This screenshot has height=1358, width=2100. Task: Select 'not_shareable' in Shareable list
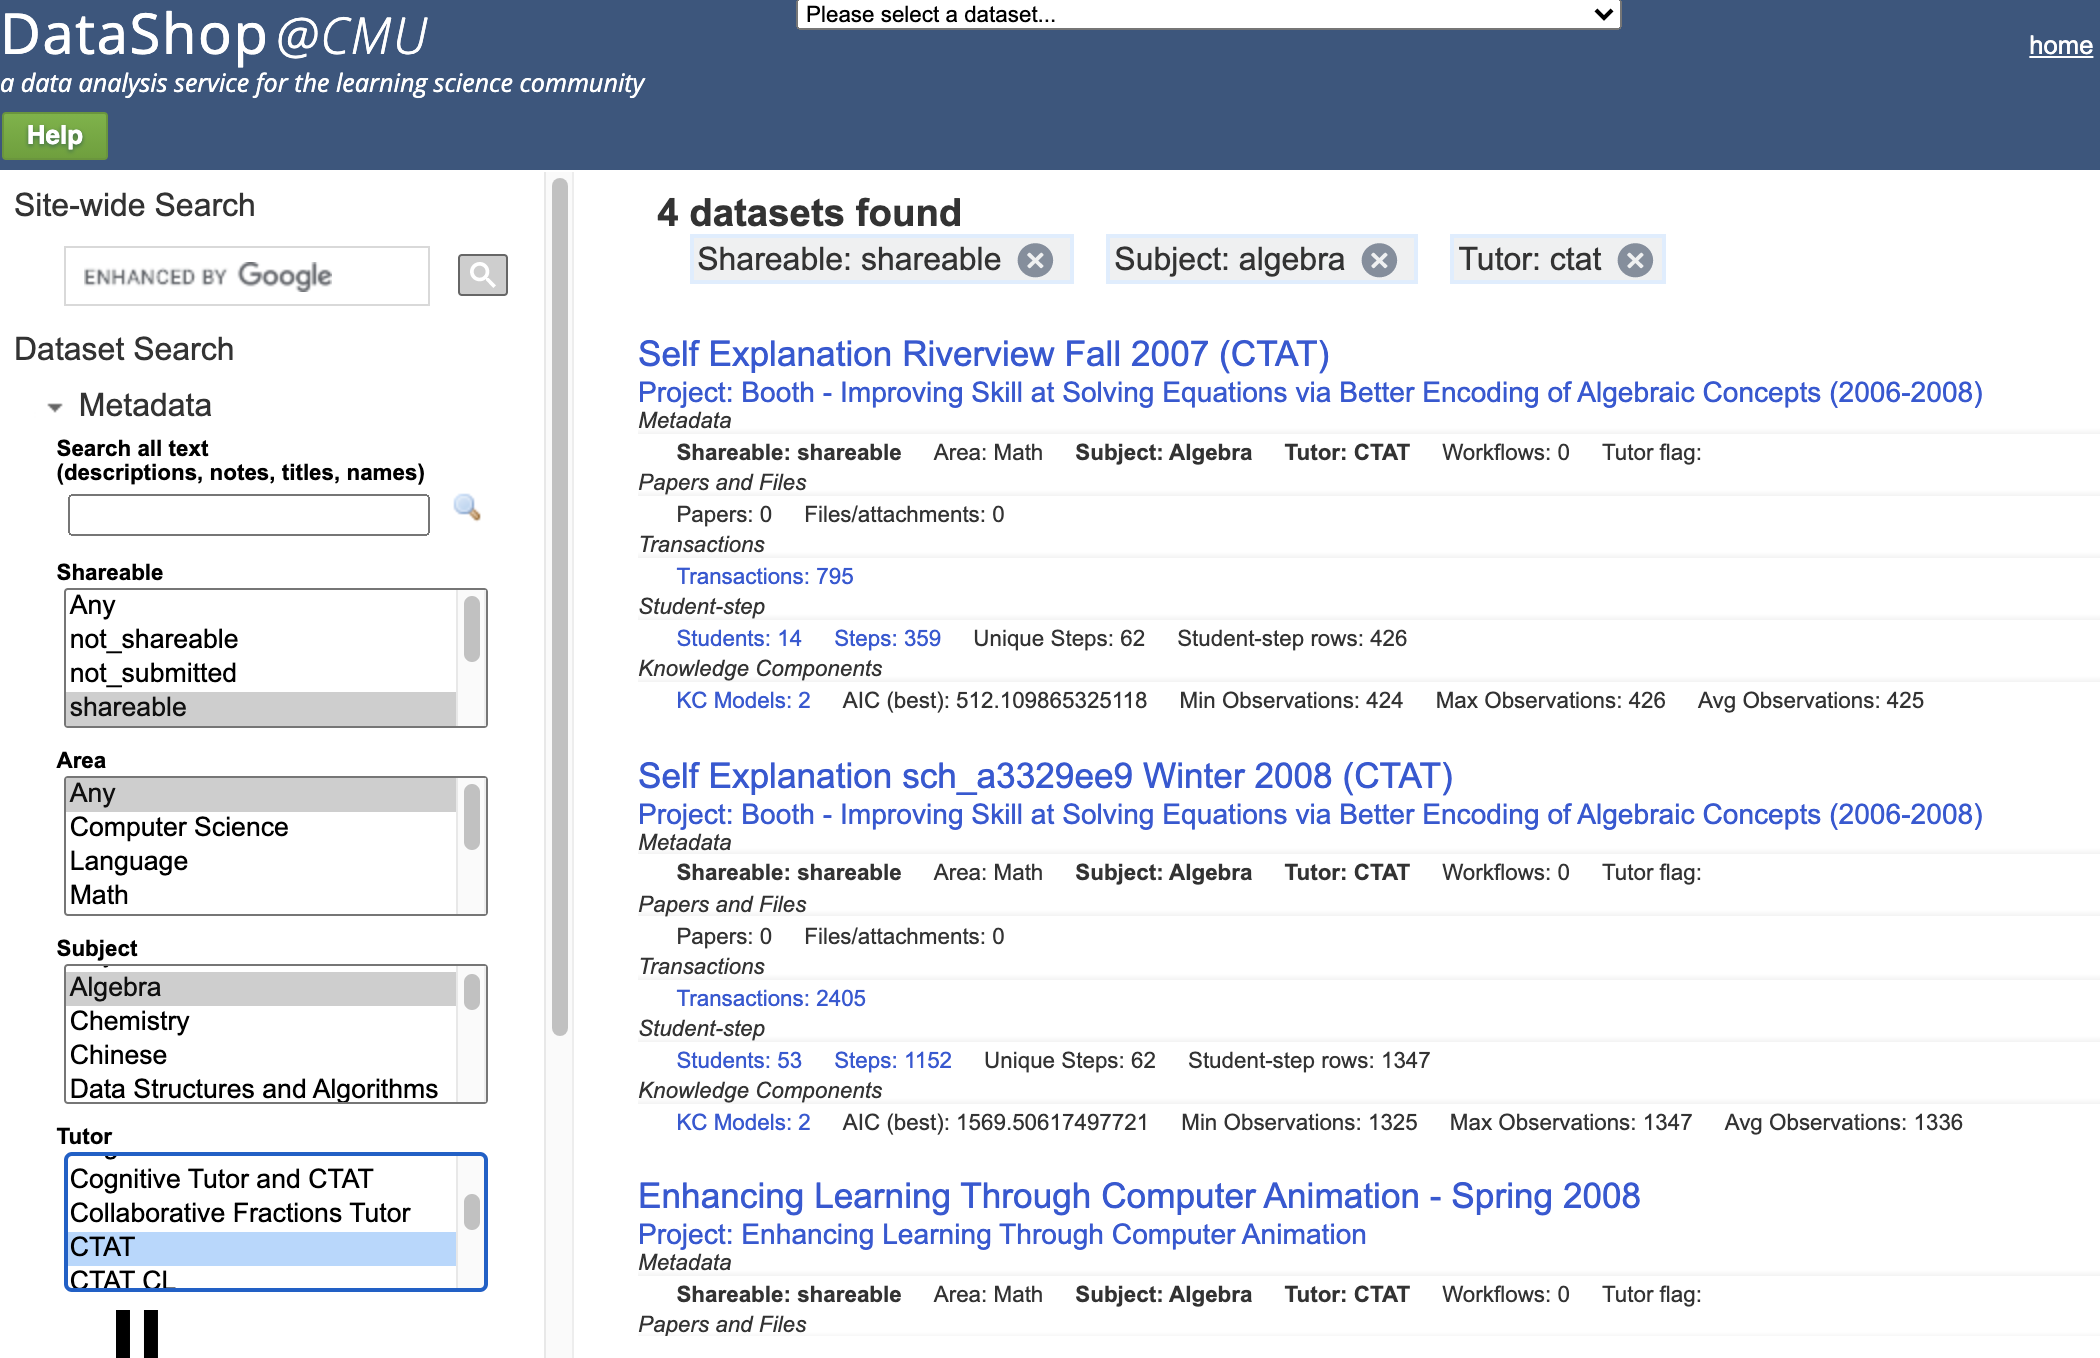[x=262, y=640]
